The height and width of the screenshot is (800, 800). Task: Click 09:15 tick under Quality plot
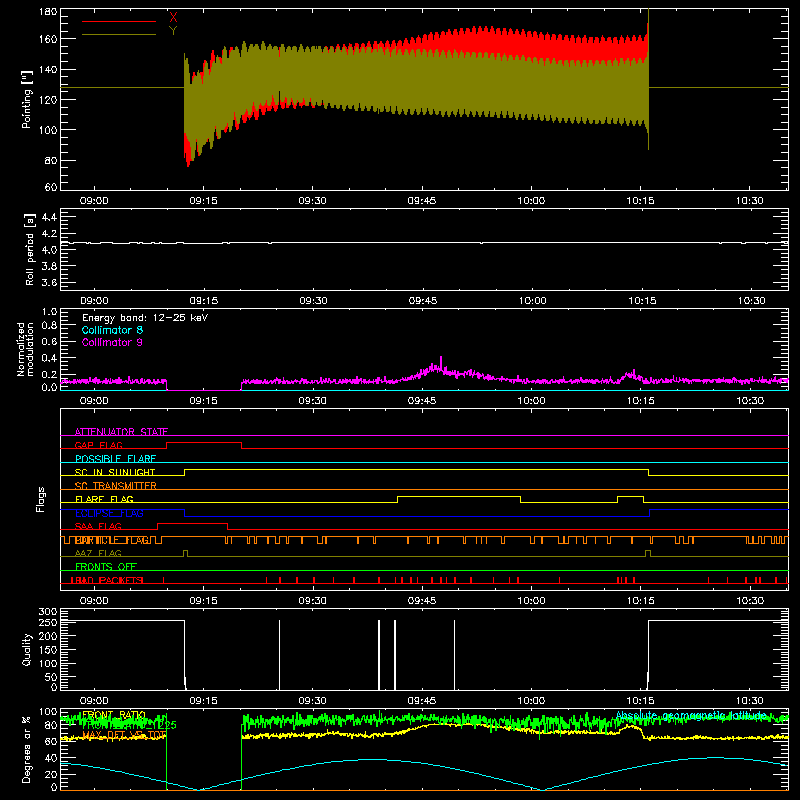coord(204,701)
